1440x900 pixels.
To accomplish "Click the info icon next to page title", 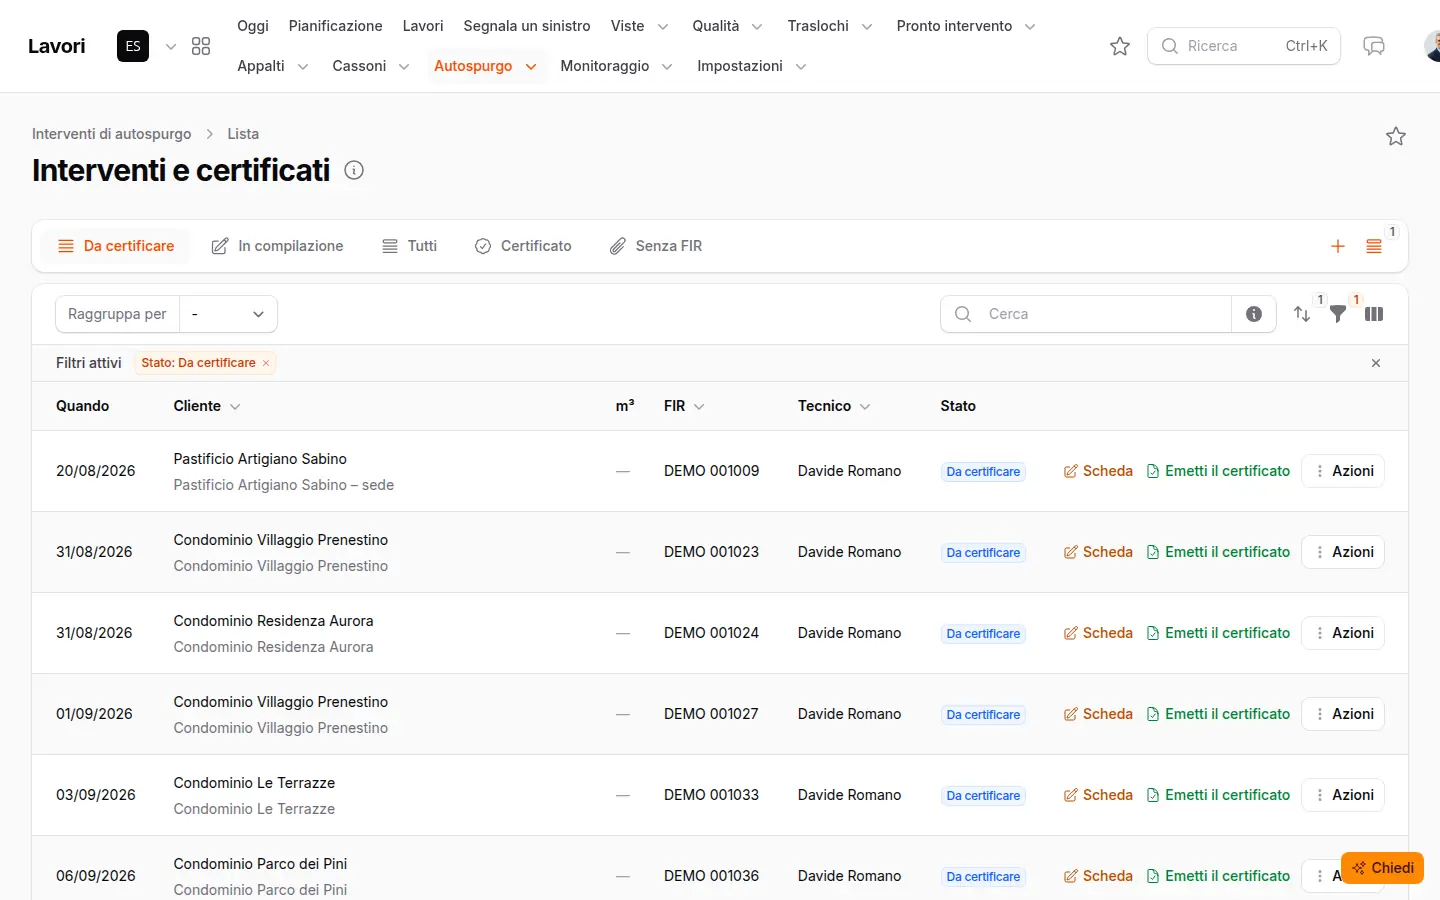I will click(354, 170).
